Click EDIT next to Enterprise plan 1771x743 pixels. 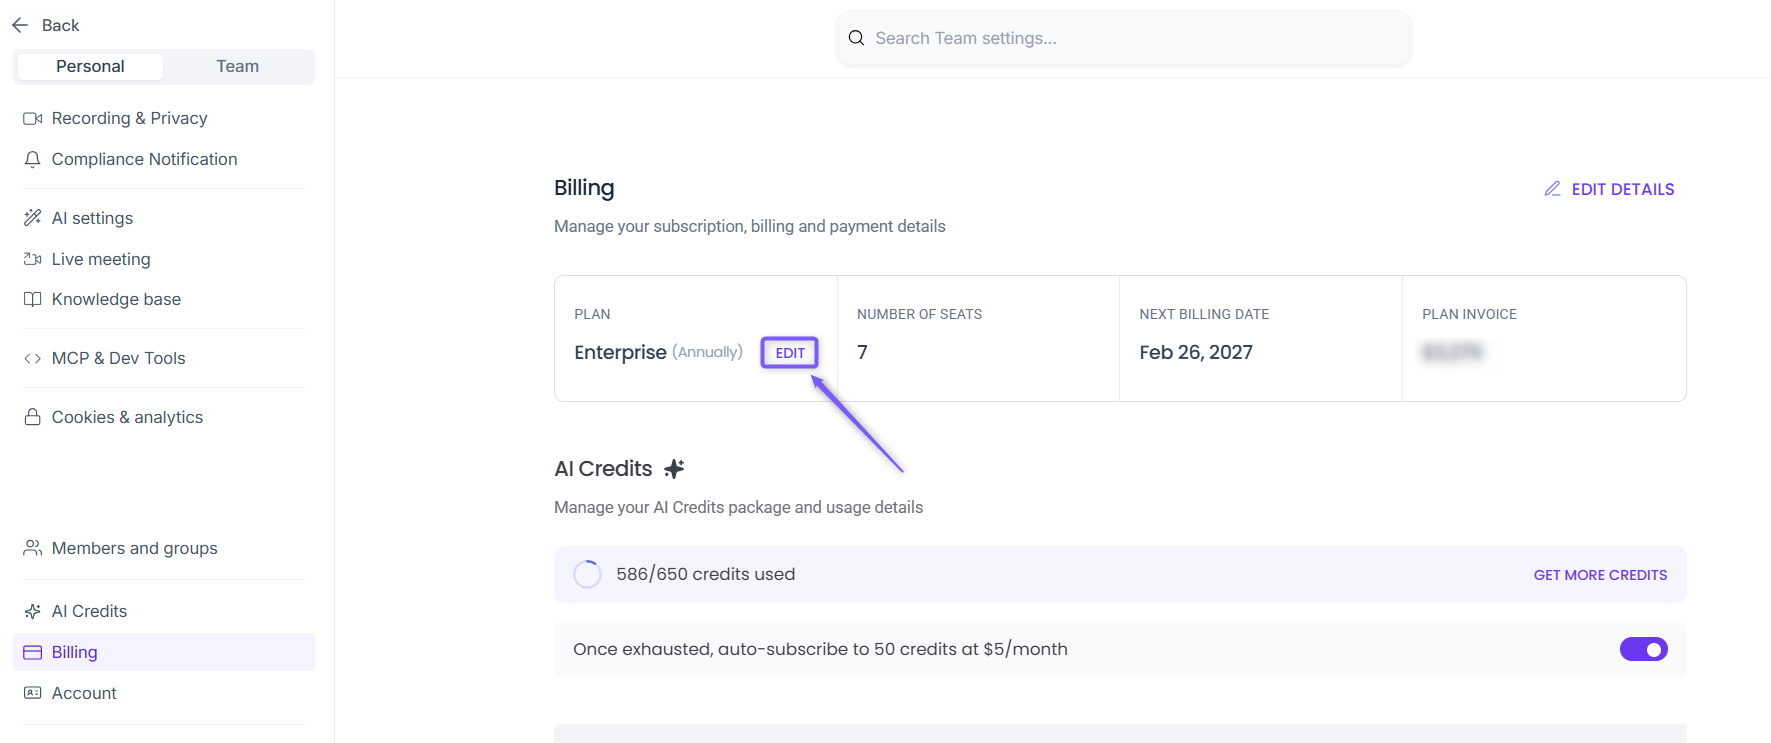coord(790,353)
